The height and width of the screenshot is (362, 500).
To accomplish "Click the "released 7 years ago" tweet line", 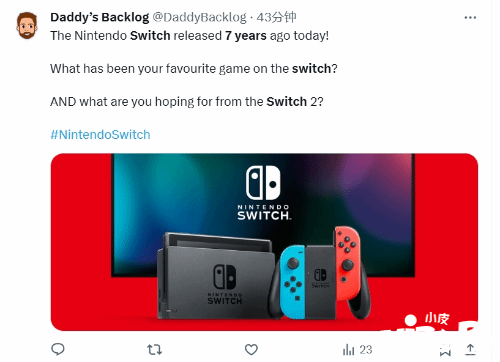I will [189, 36].
